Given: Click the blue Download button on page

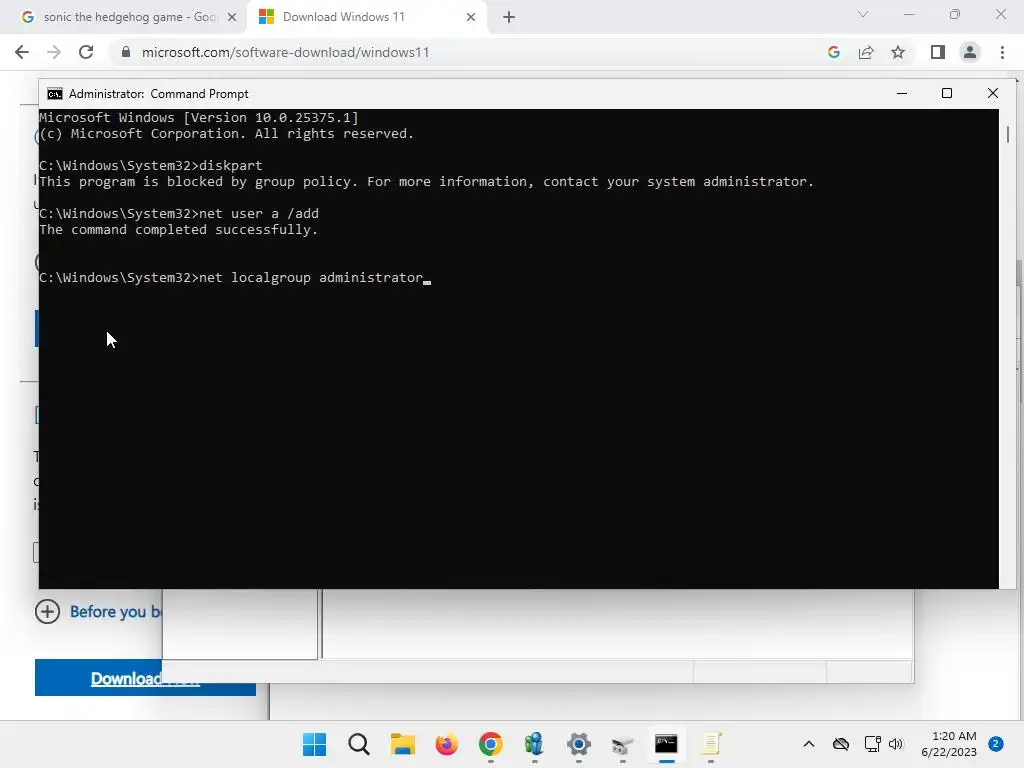Looking at the screenshot, I should click(x=145, y=678).
